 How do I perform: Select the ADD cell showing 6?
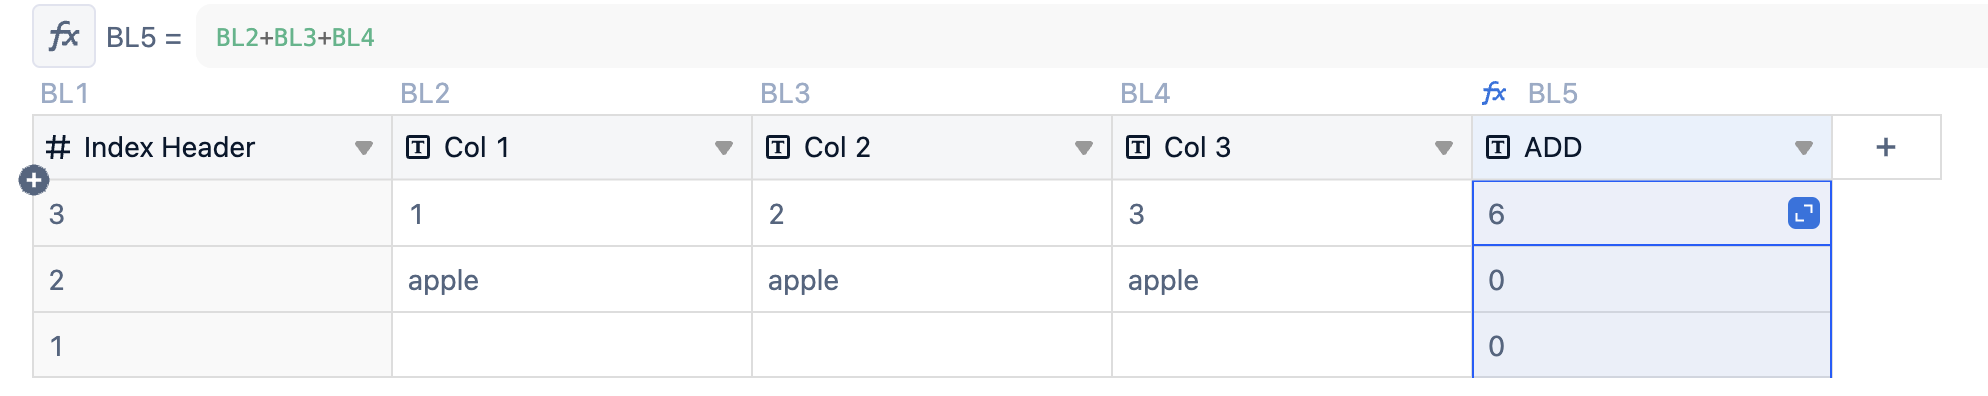[1652, 213]
